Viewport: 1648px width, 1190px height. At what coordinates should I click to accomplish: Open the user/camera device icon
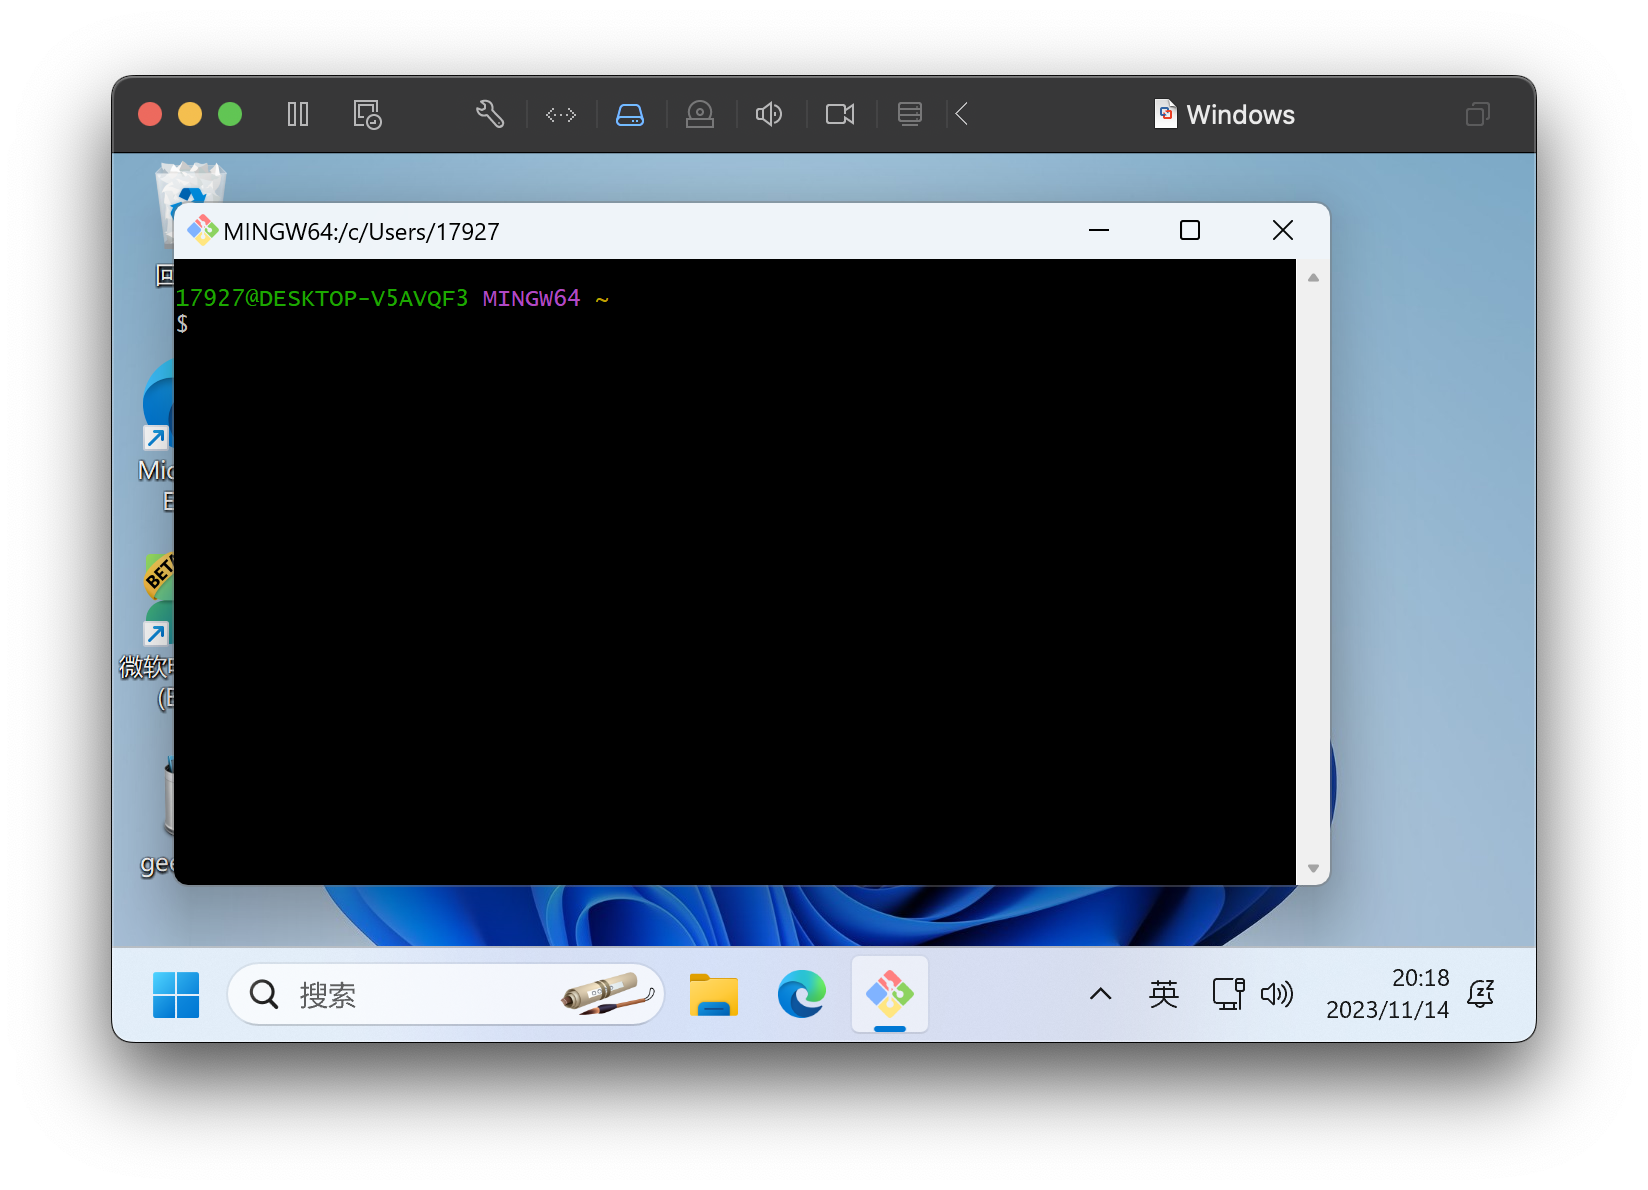tap(700, 115)
